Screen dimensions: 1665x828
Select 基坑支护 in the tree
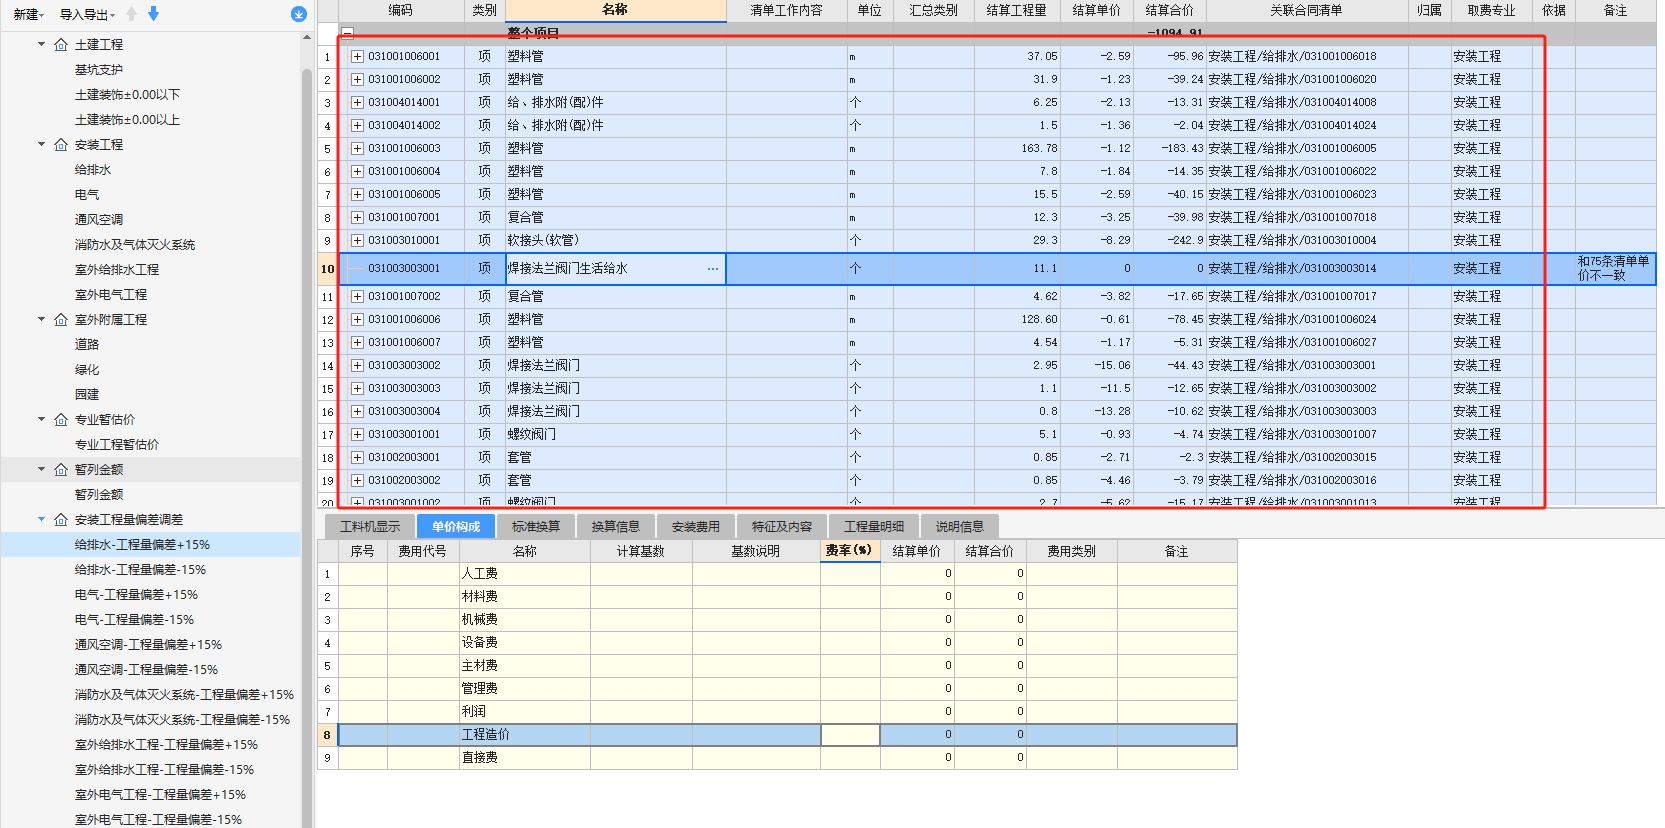point(98,69)
